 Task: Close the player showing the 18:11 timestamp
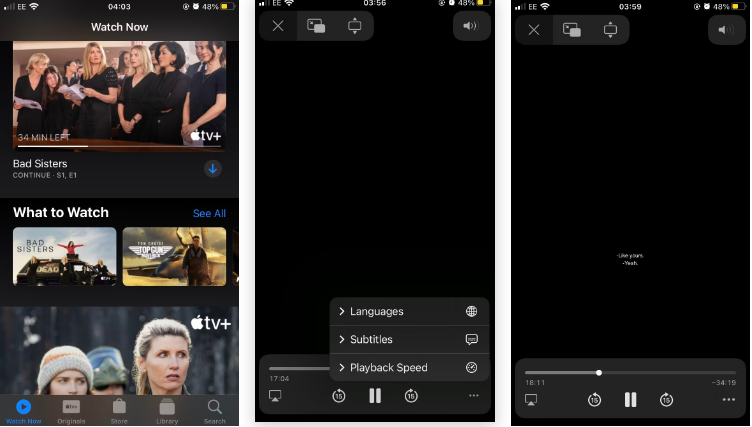click(x=534, y=30)
